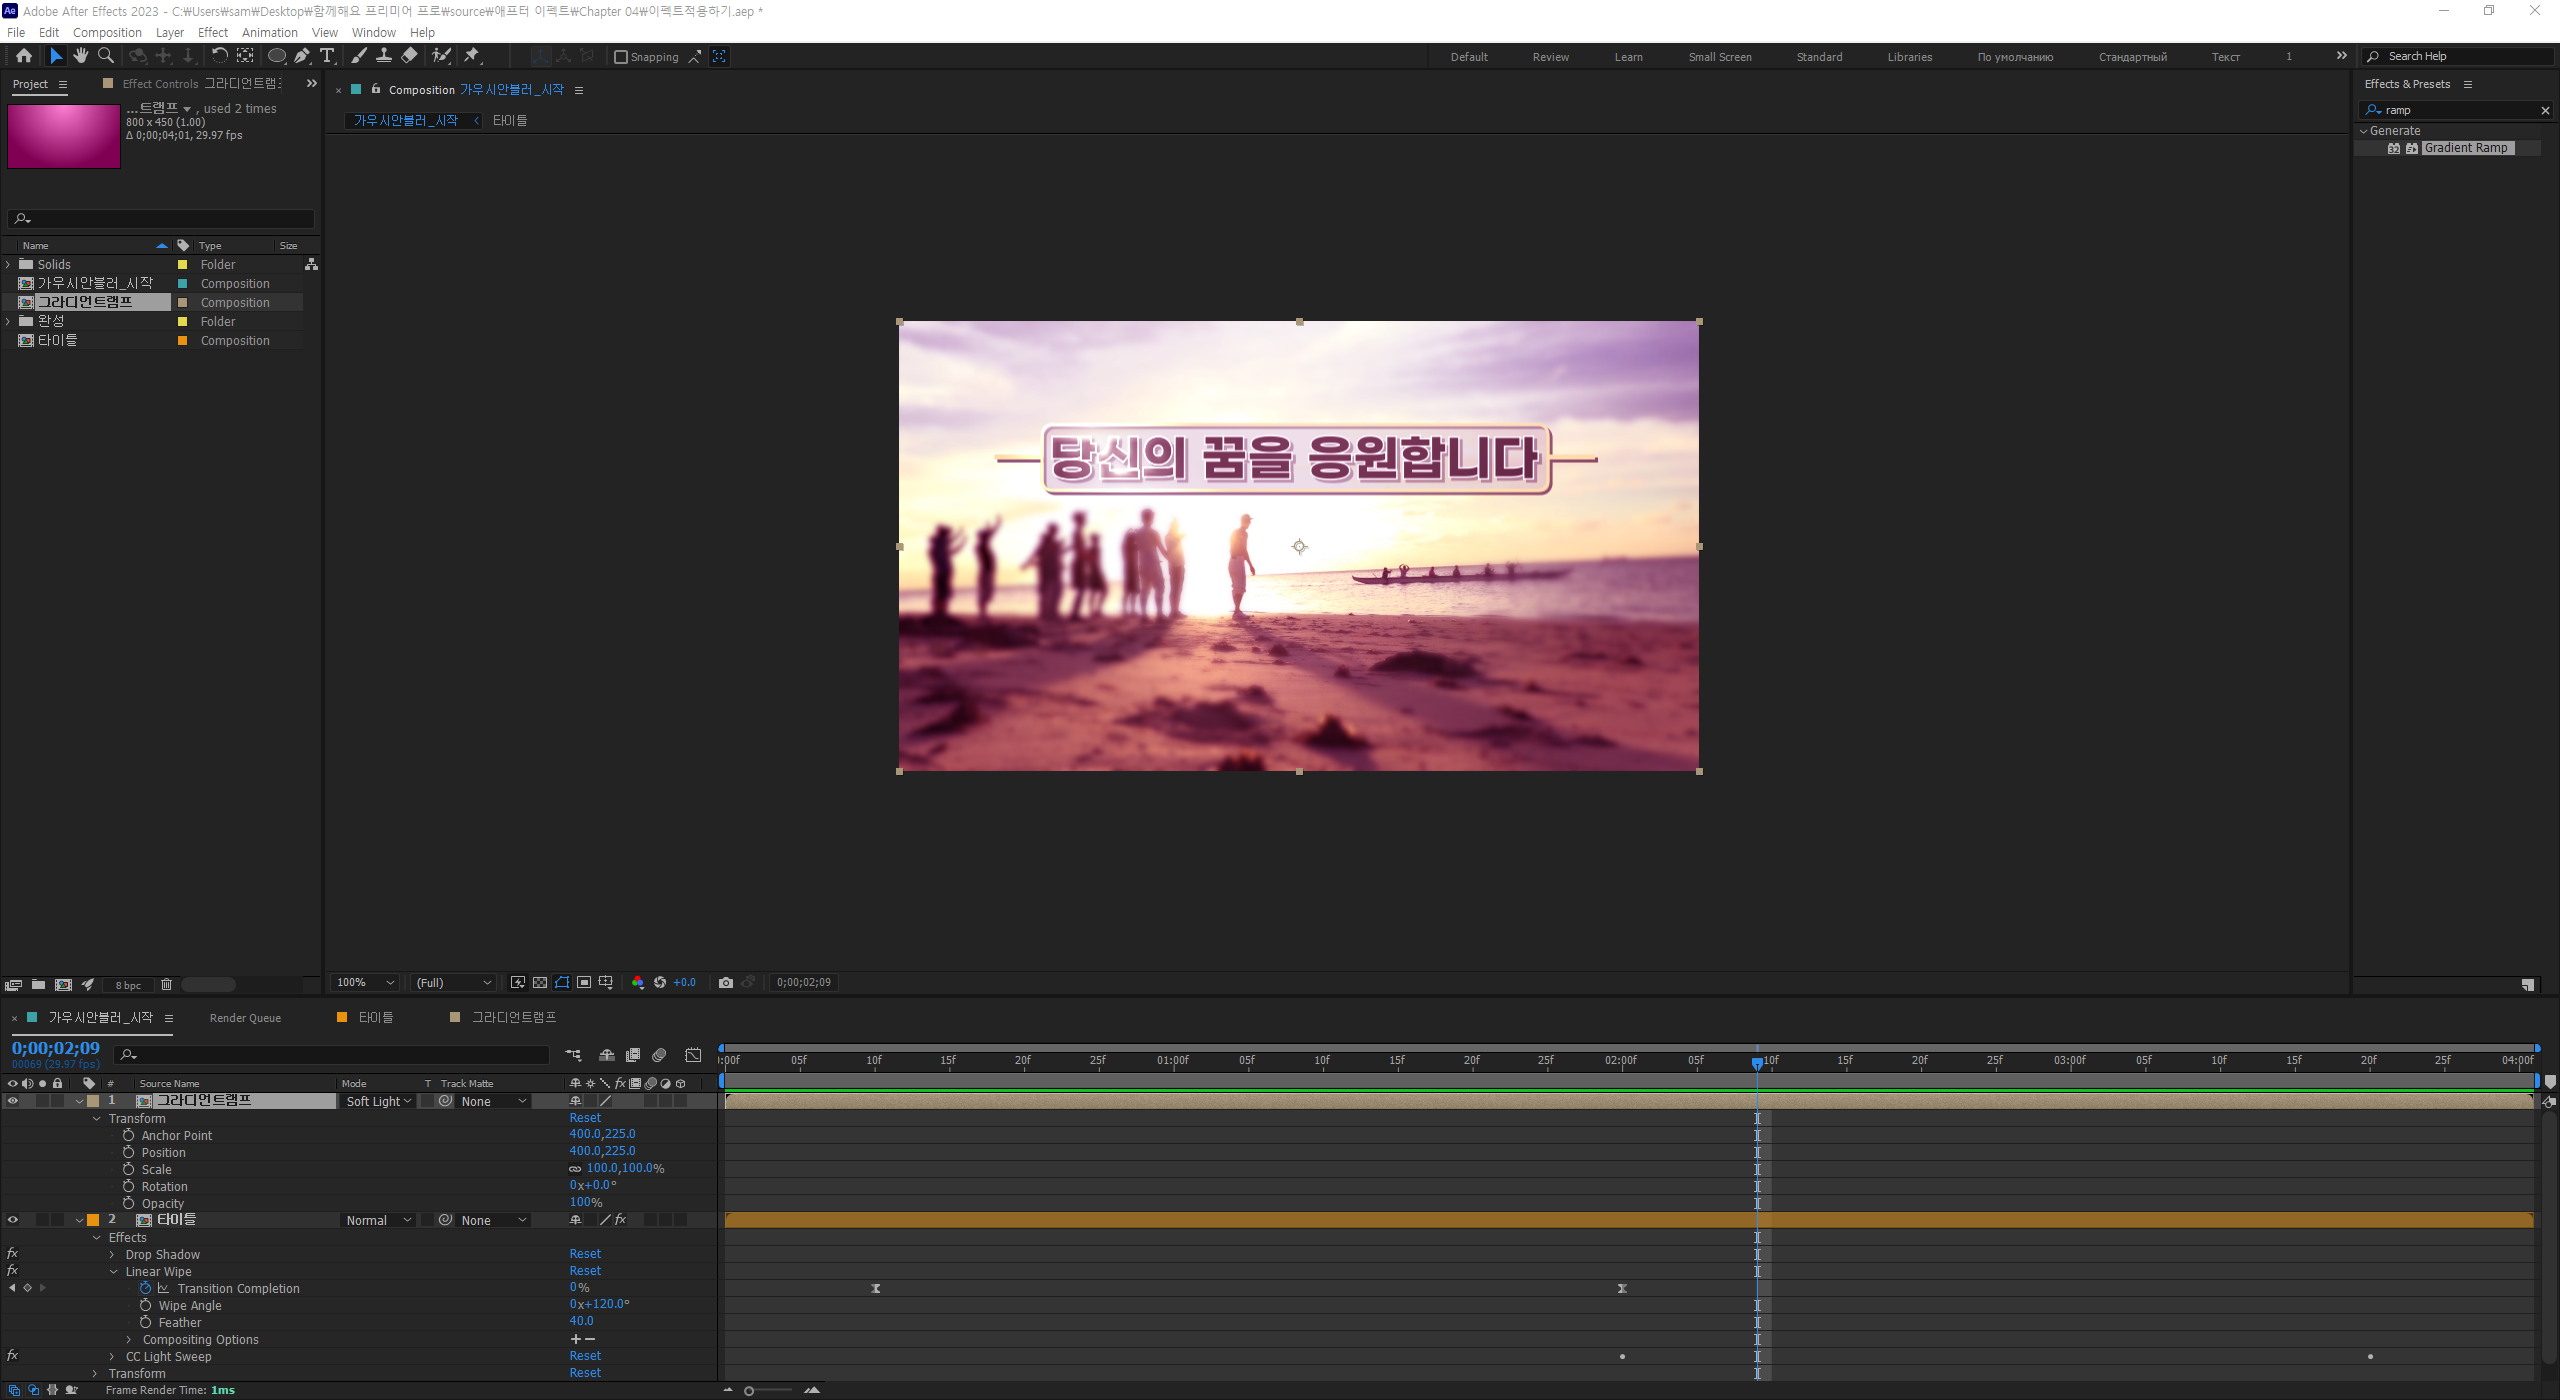2560x1400 pixels.
Task: Click the Home icon in toolbar
Action: click(24, 56)
